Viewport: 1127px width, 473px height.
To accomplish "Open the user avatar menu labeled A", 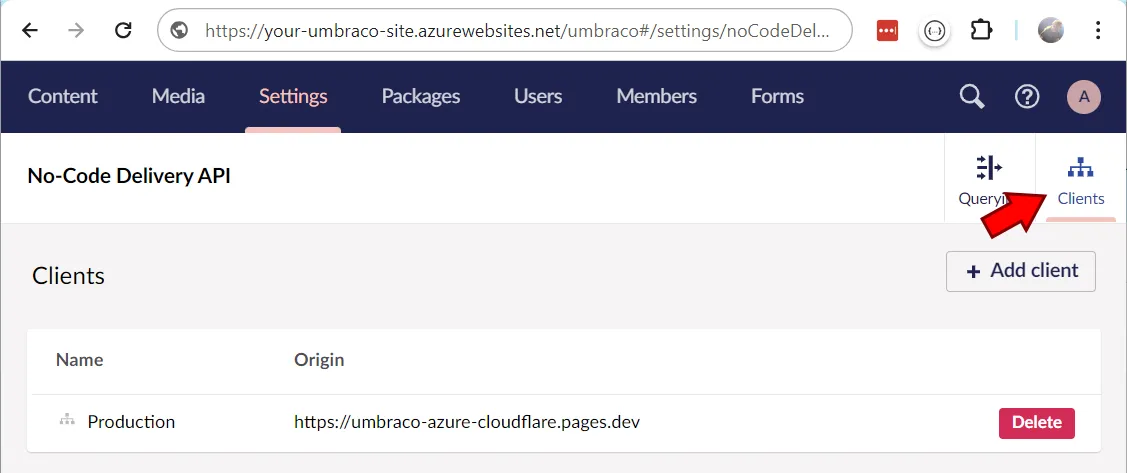I will click(x=1084, y=97).
